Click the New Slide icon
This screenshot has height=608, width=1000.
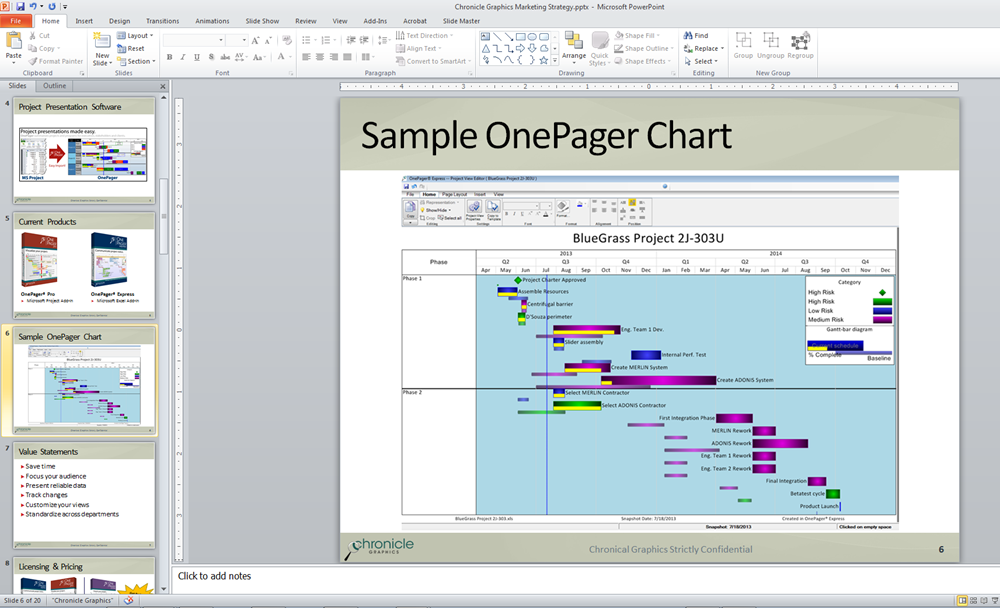point(102,43)
